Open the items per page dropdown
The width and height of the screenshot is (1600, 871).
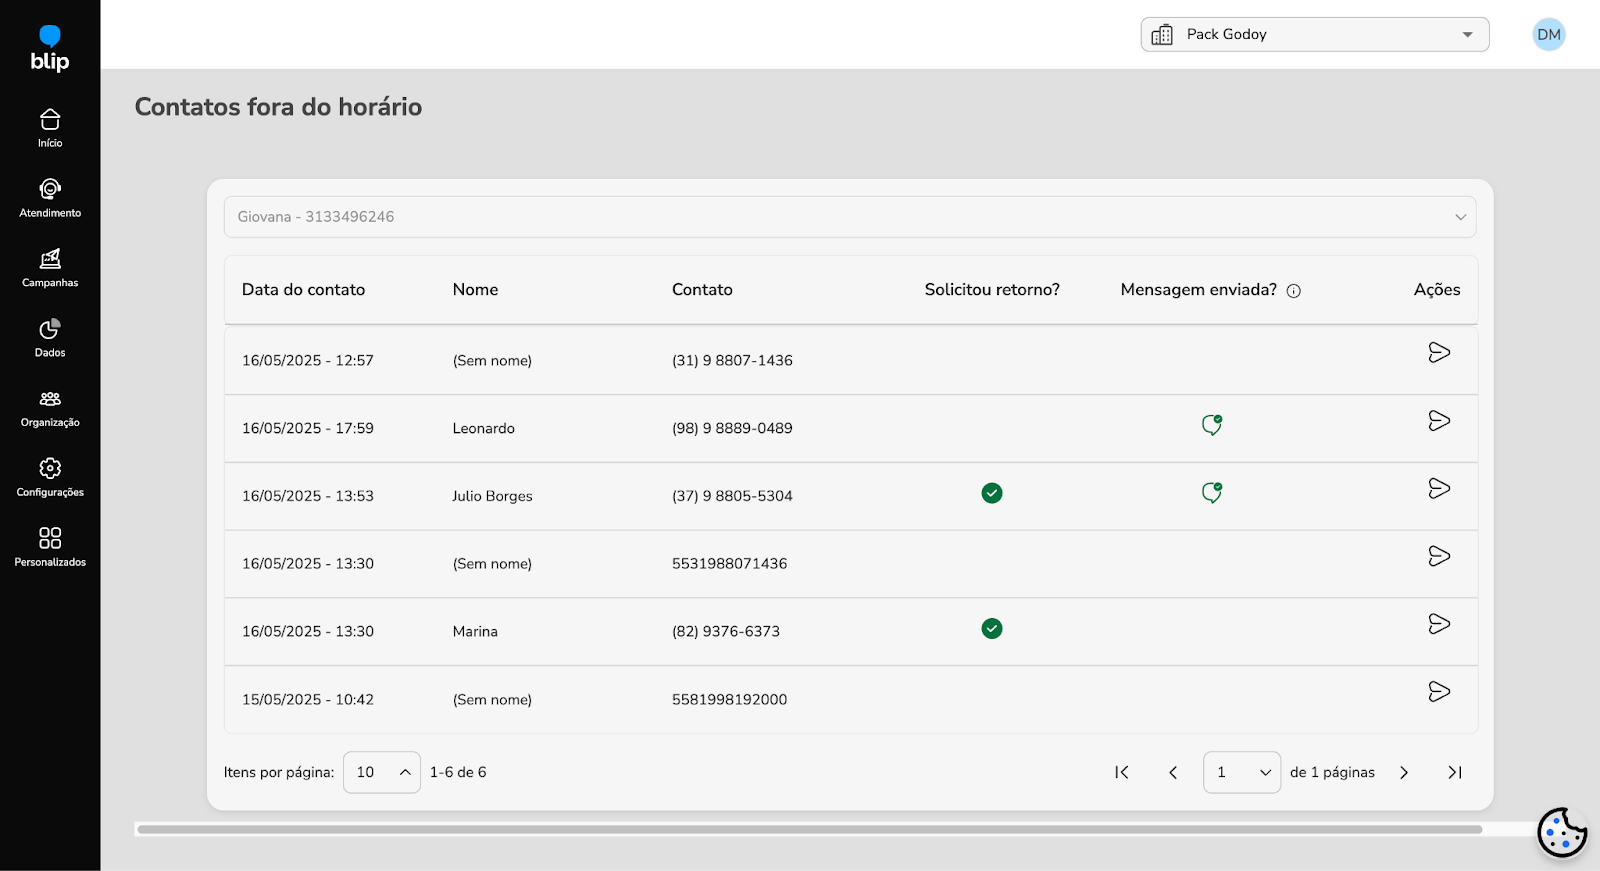click(x=381, y=772)
